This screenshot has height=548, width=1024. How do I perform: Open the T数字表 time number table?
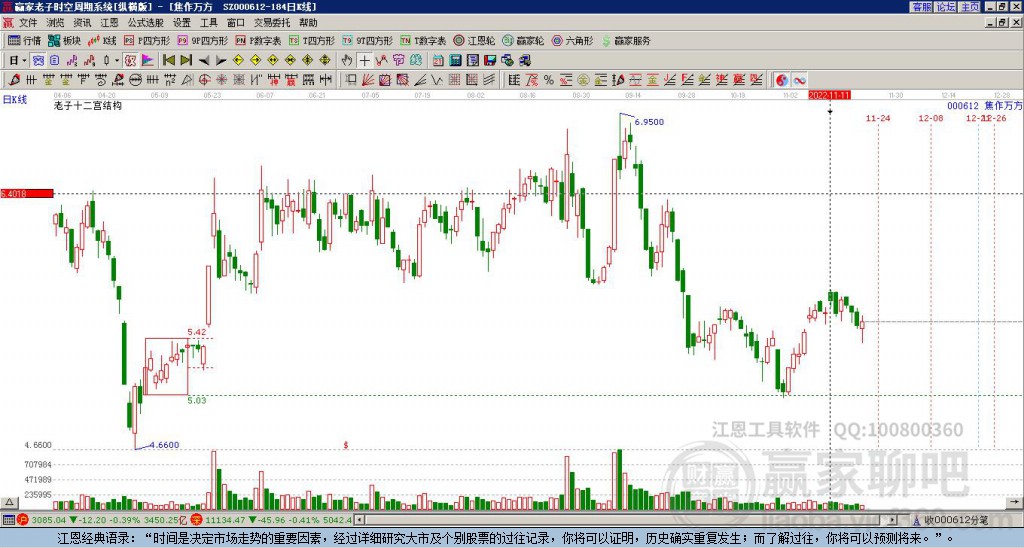[x=423, y=40]
